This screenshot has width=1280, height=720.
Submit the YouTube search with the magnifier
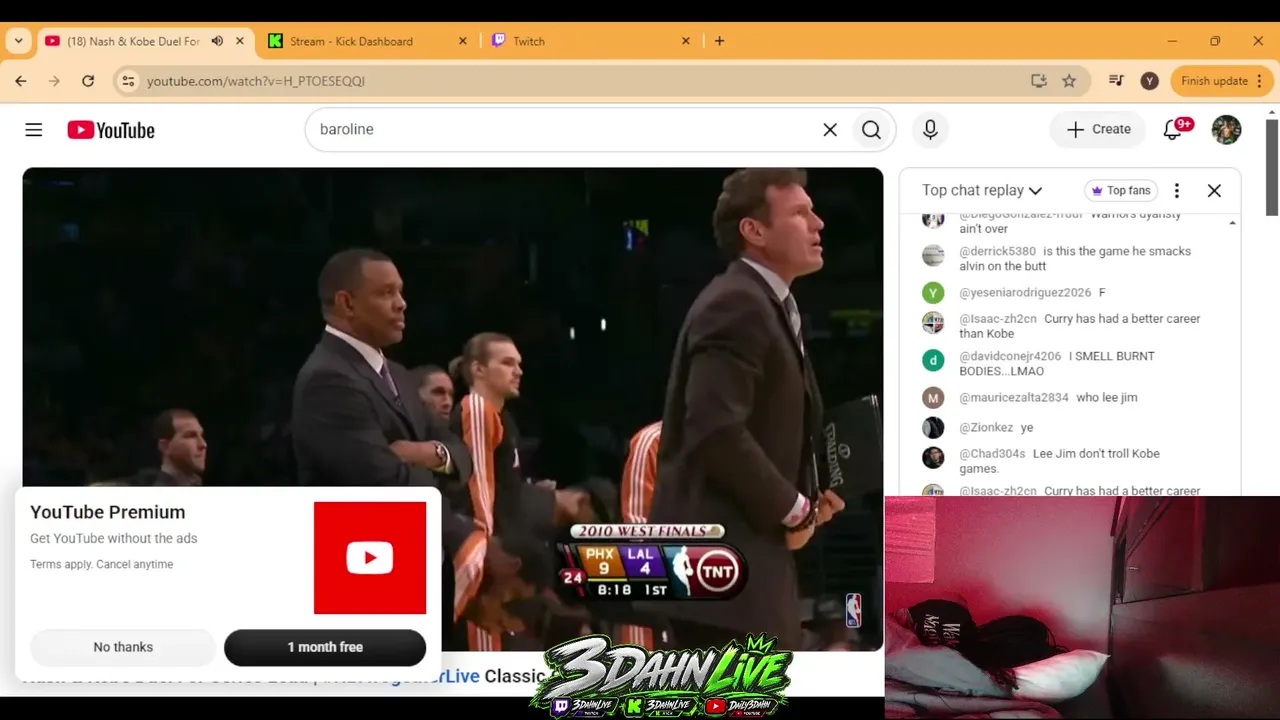pyautogui.click(x=871, y=130)
